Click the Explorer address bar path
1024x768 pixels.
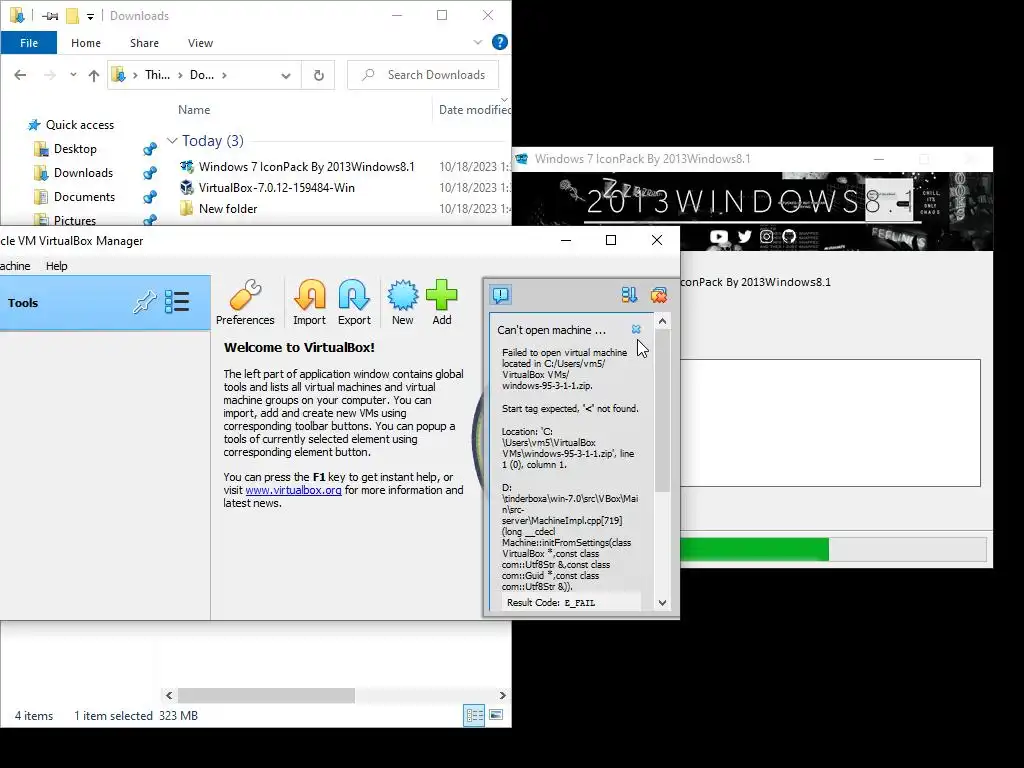pos(204,75)
